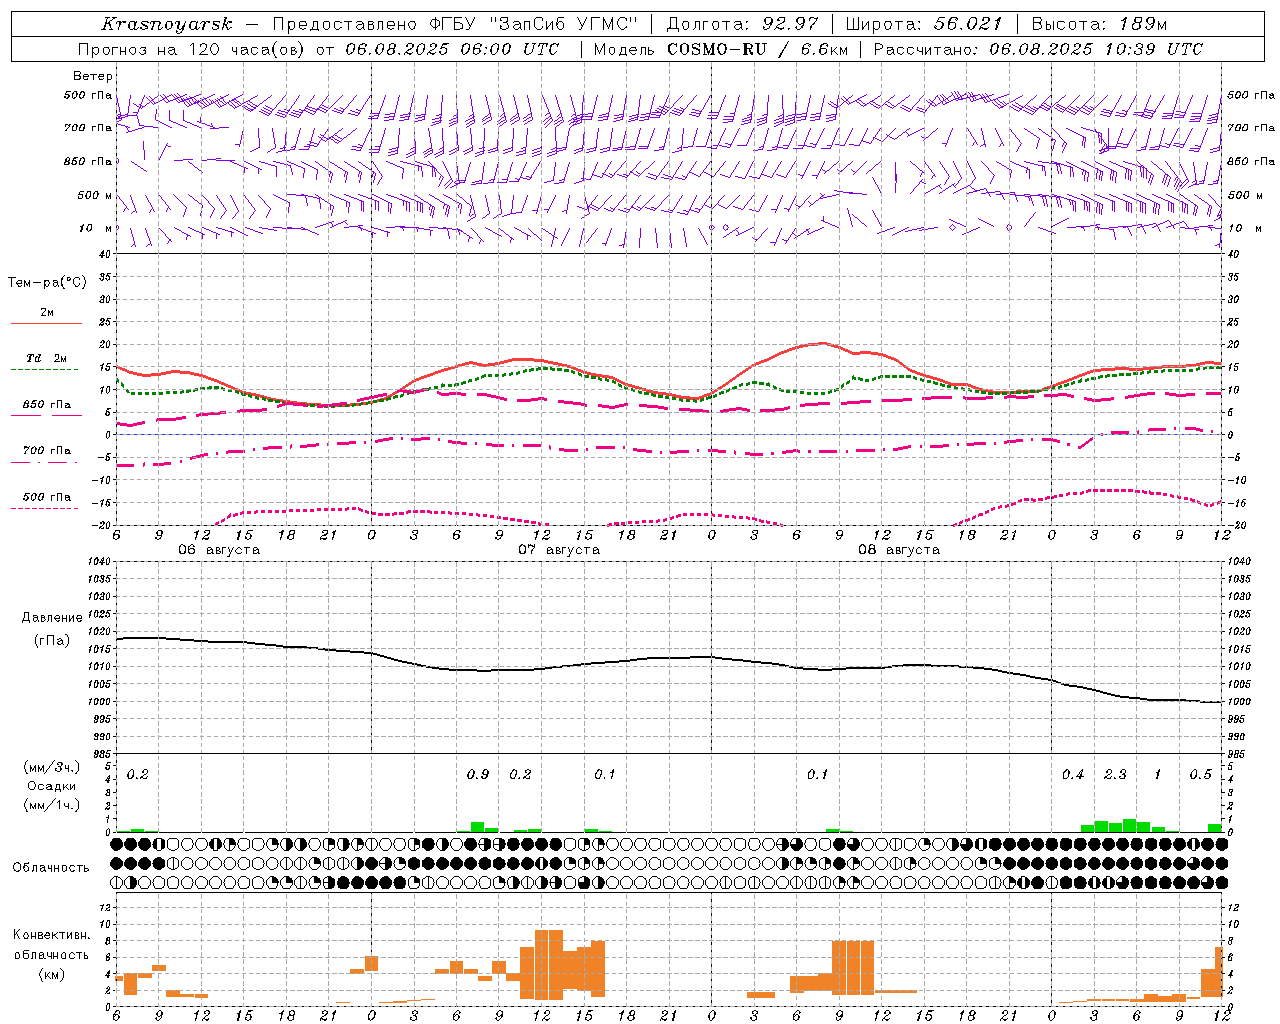Click the (гПа) unit under Давление
Viewport: 1280px width, 1024px height.
click(x=52, y=640)
